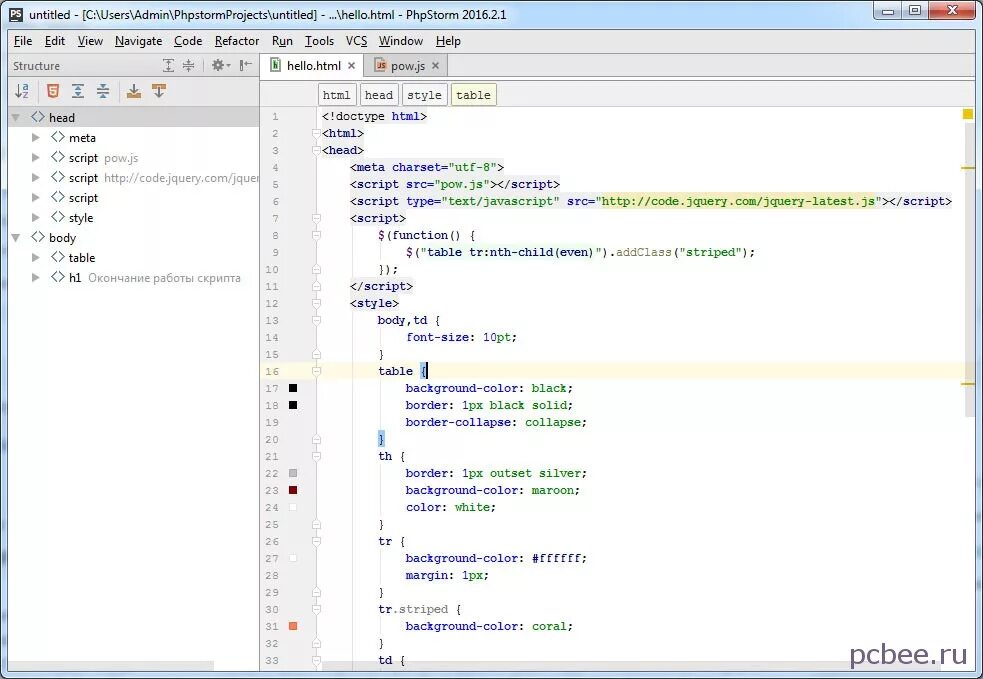Click the JS file icon on pow.js tab
This screenshot has height=679, width=983.
point(381,65)
